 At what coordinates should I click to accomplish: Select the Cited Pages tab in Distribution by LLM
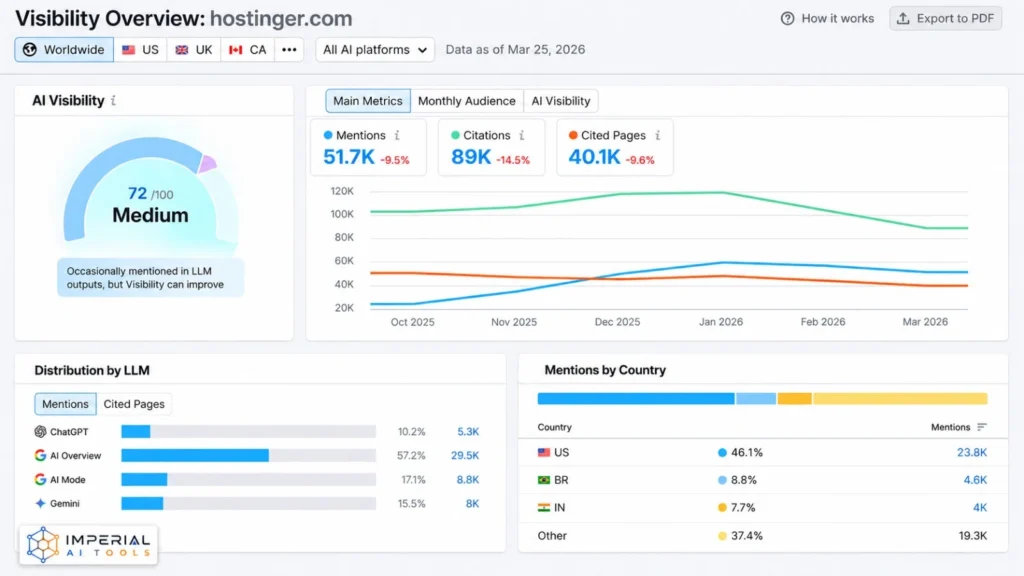[134, 404]
